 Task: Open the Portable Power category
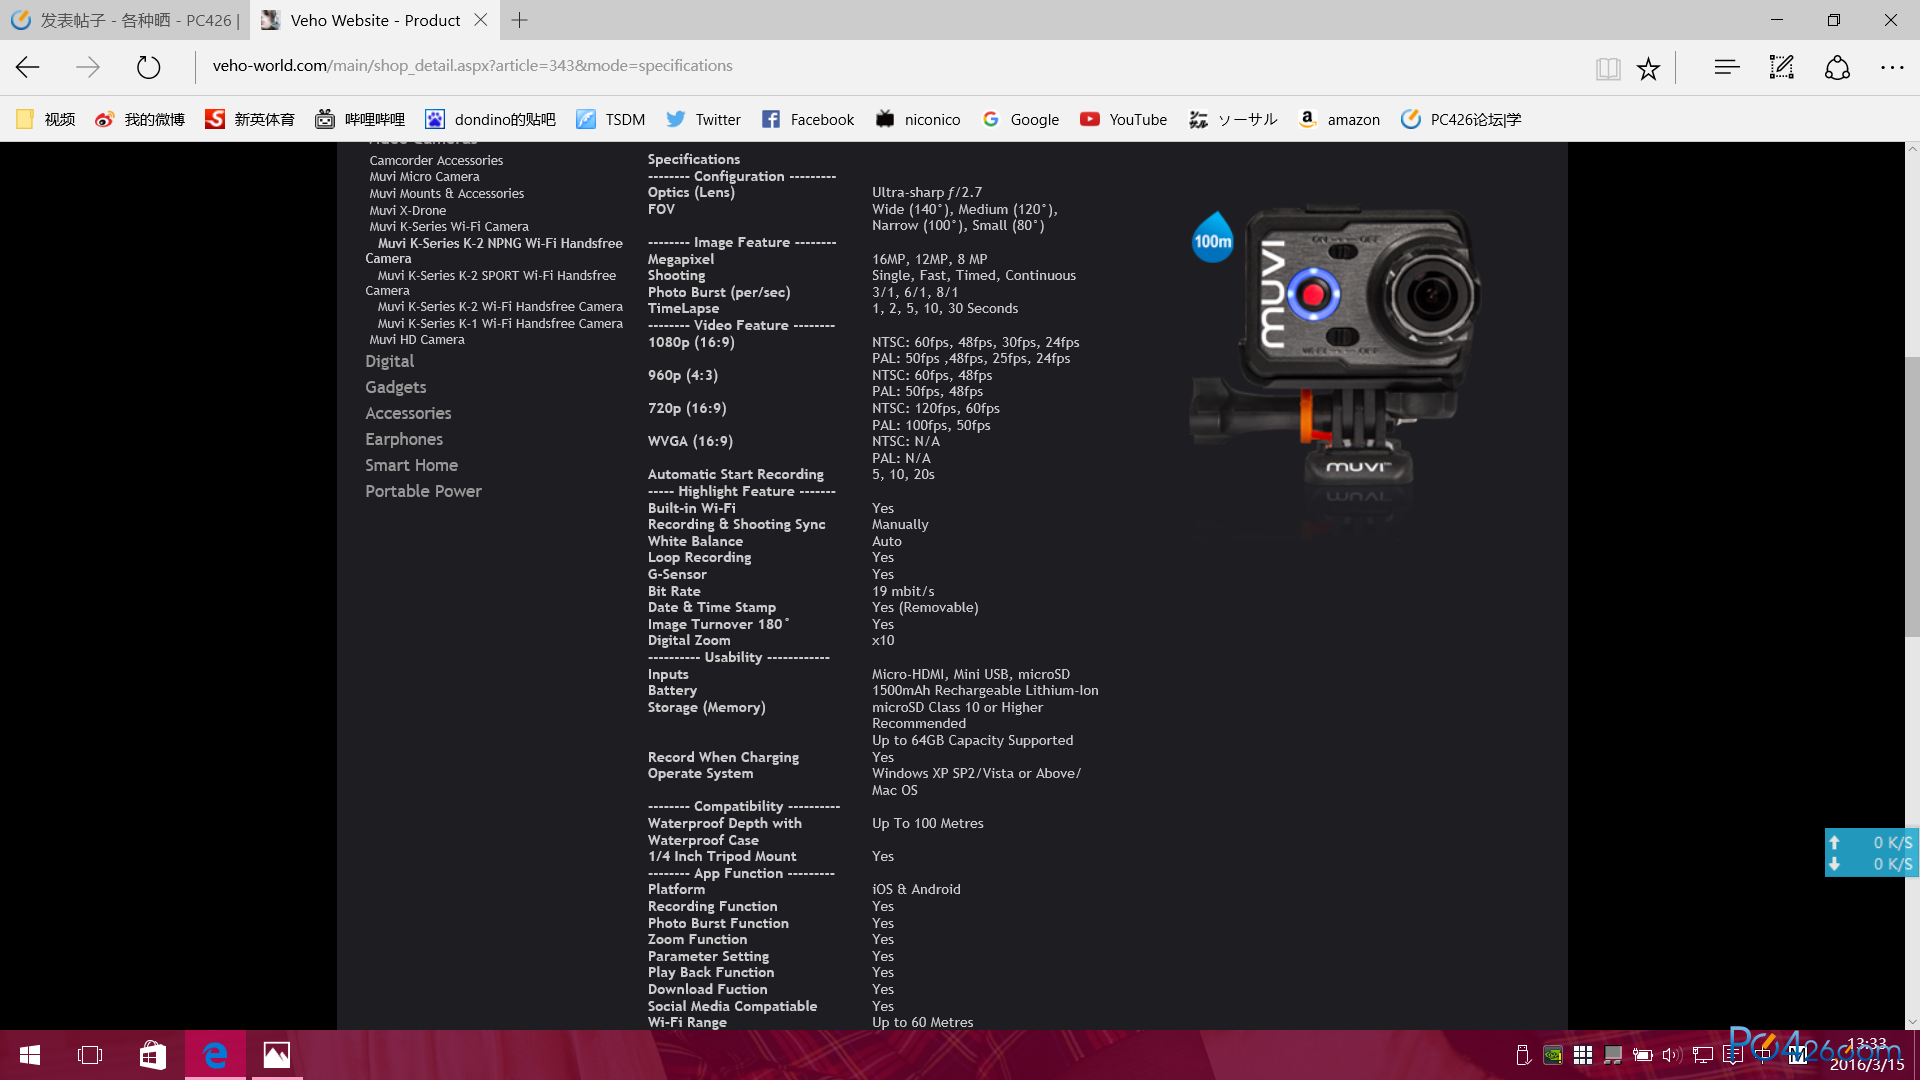pyautogui.click(x=423, y=491)
